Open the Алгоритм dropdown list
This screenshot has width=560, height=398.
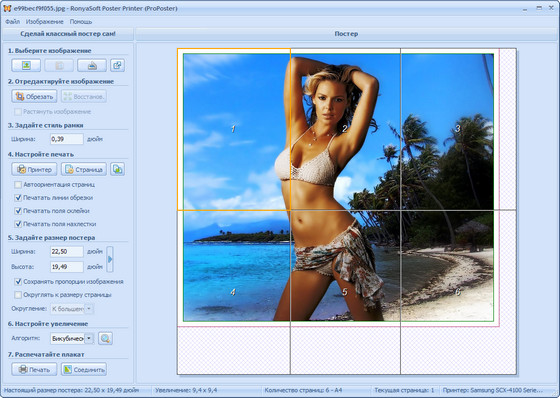(89, 338)
